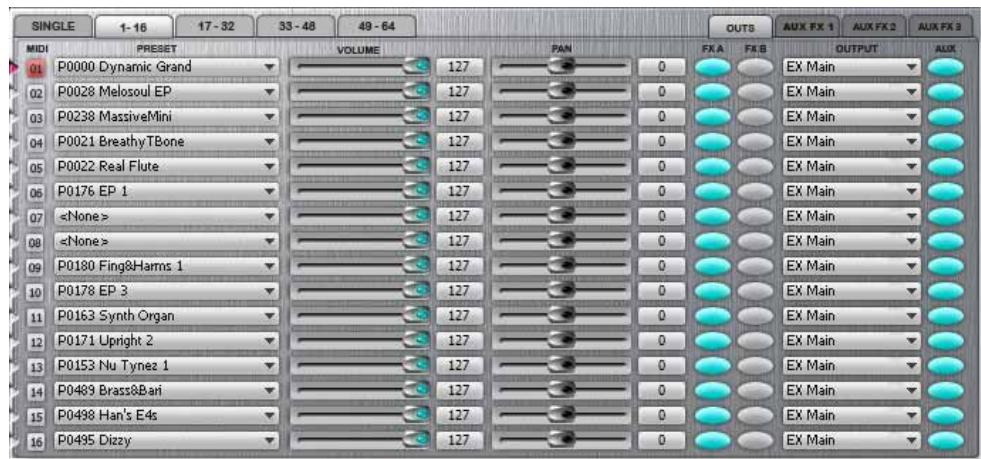The image size is (981, 459).
Task: Open the AUX FX 3 tab
Action: pyautogui.click(x=941, y=28)
